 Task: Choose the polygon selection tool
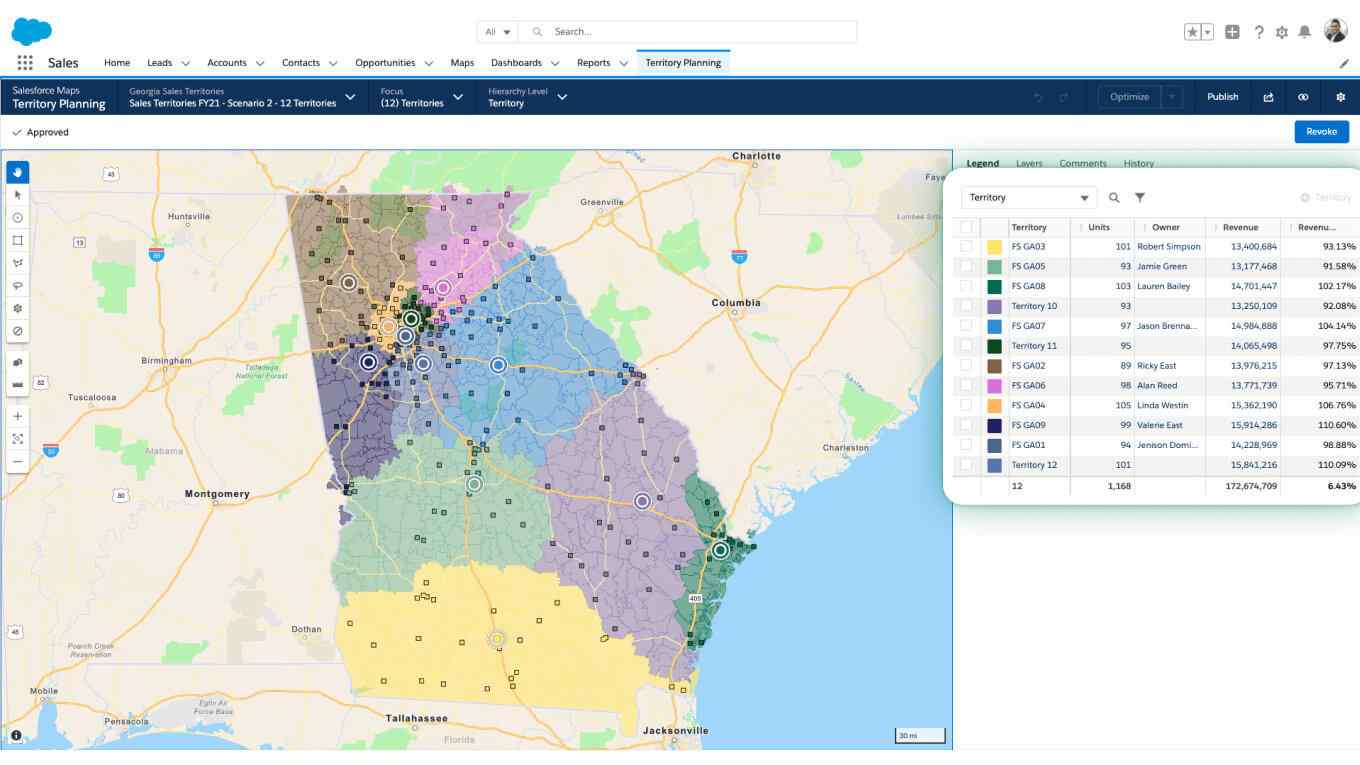pos(17,263)
